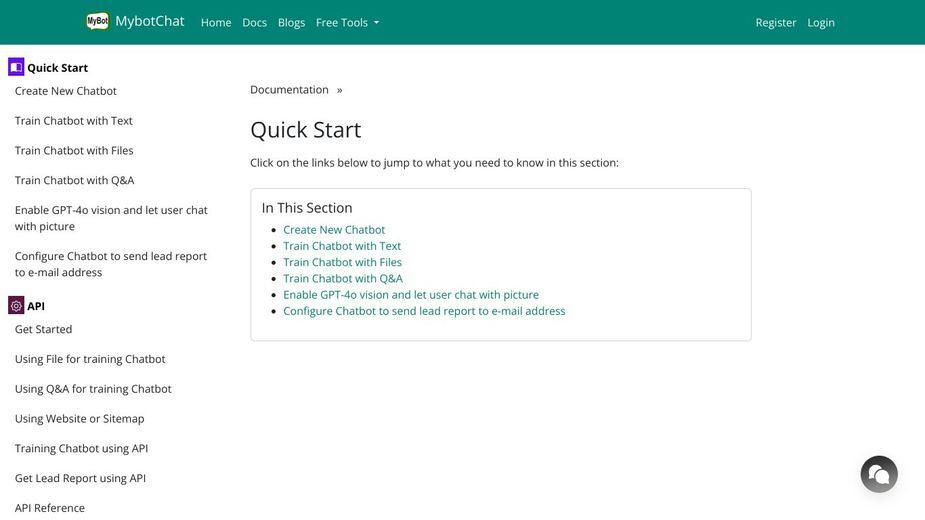Select the API sidebar heading

tap(36, 306)
